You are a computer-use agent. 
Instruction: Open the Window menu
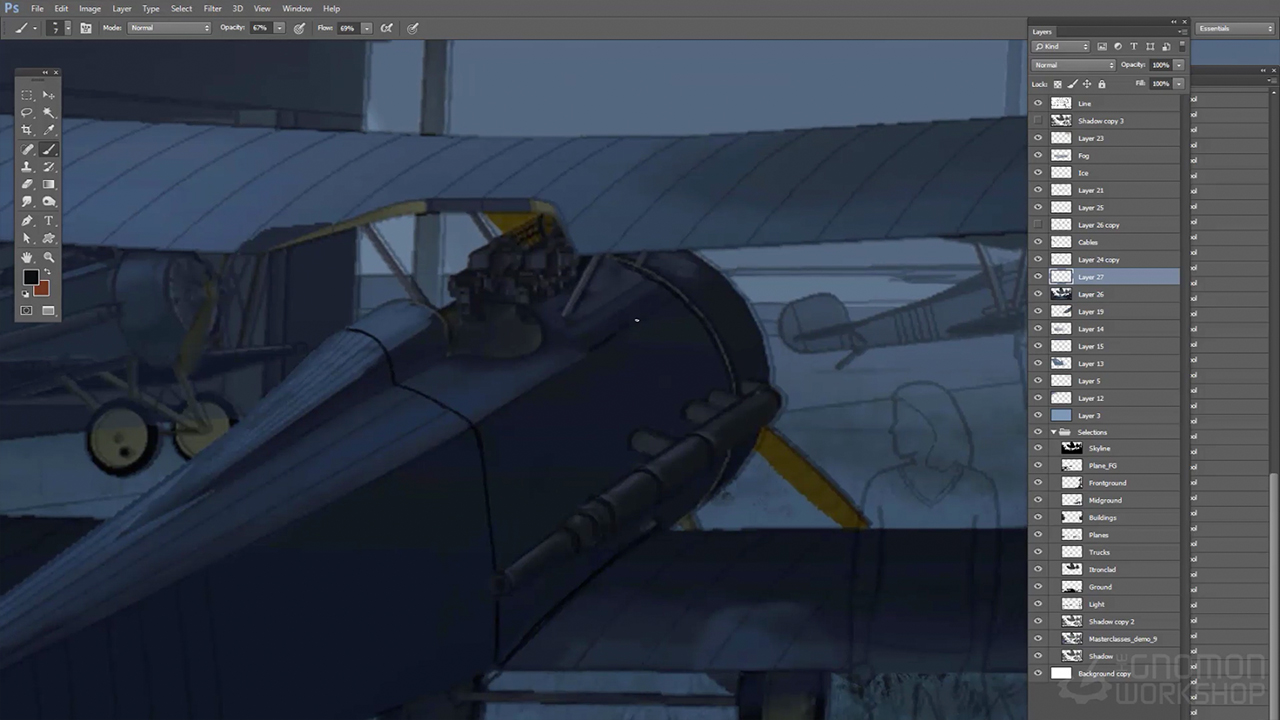tap(296, 9)
